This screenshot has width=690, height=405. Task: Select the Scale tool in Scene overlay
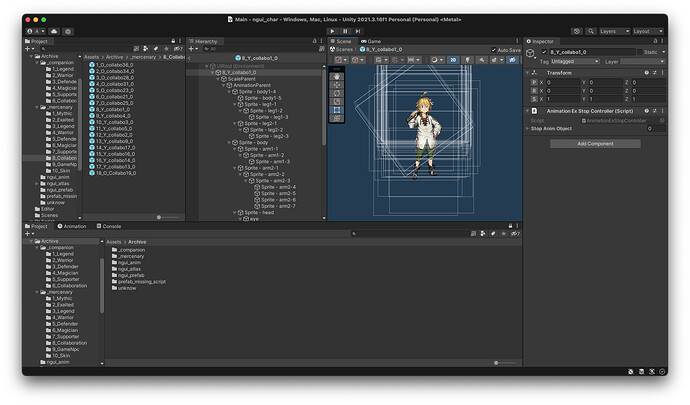click(x=337, y=102)
